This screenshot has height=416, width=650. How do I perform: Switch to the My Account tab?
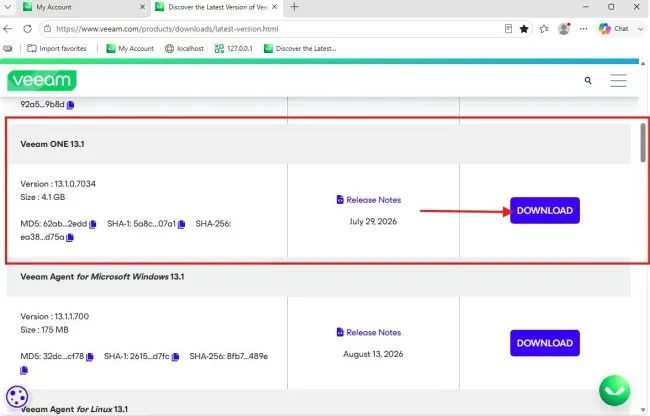click(x=84, y=7)
